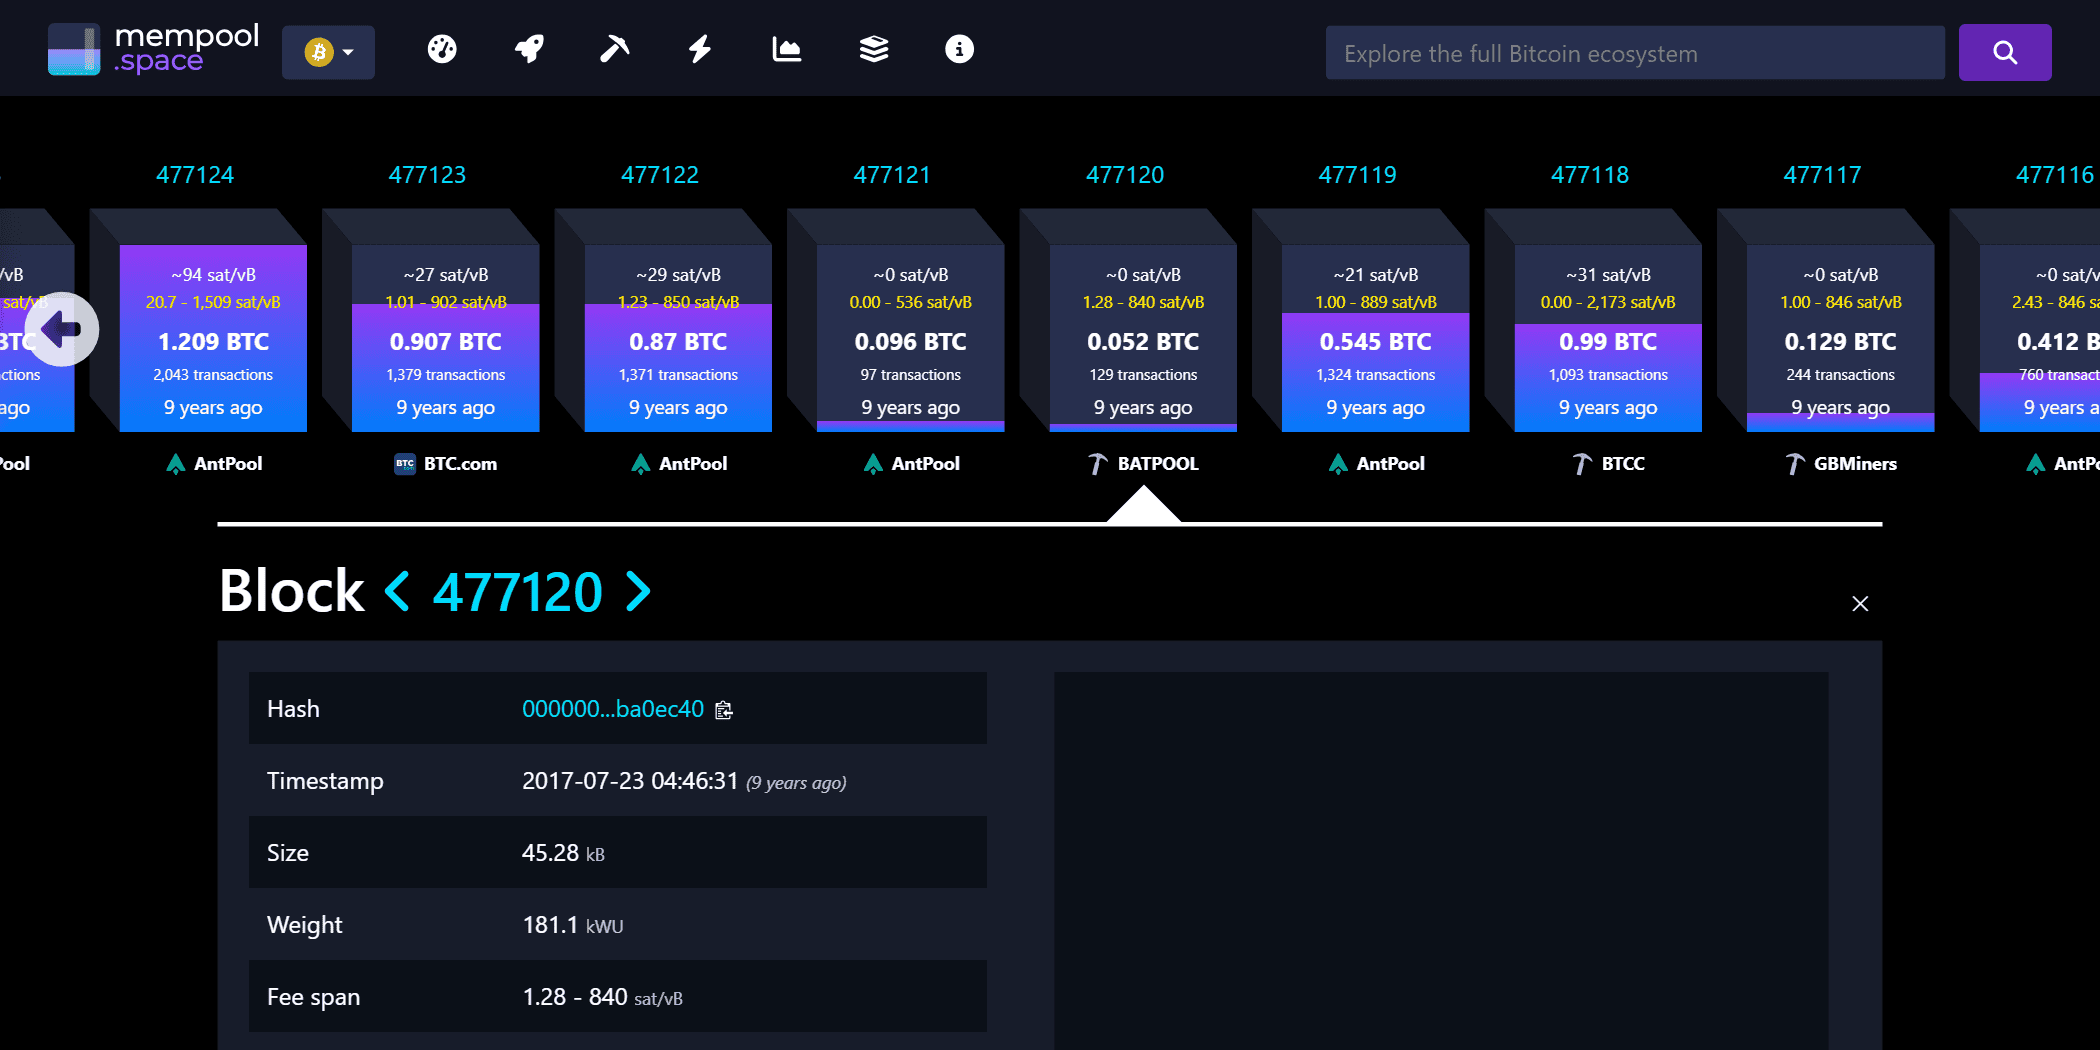Close the block details panel
Screen dimensions: 2100x1050
point(1860,603)
